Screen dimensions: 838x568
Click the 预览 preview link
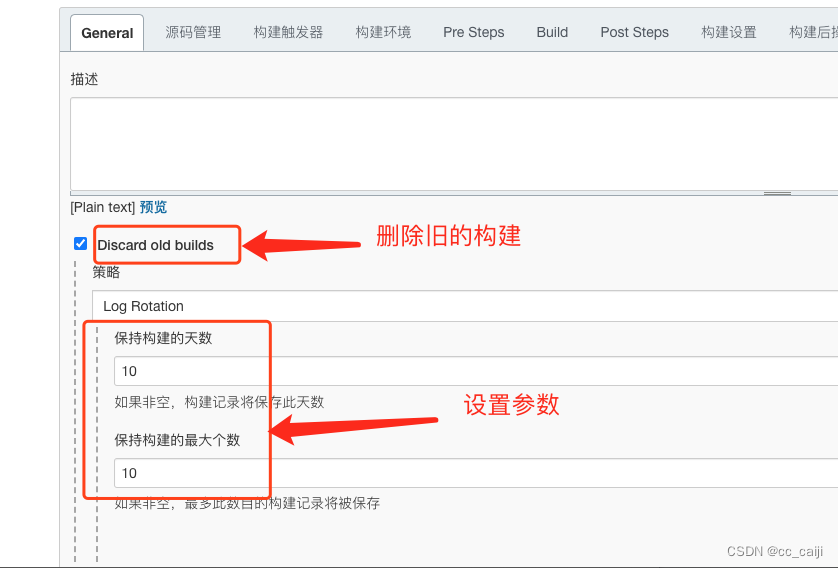(x=153, y=207)
